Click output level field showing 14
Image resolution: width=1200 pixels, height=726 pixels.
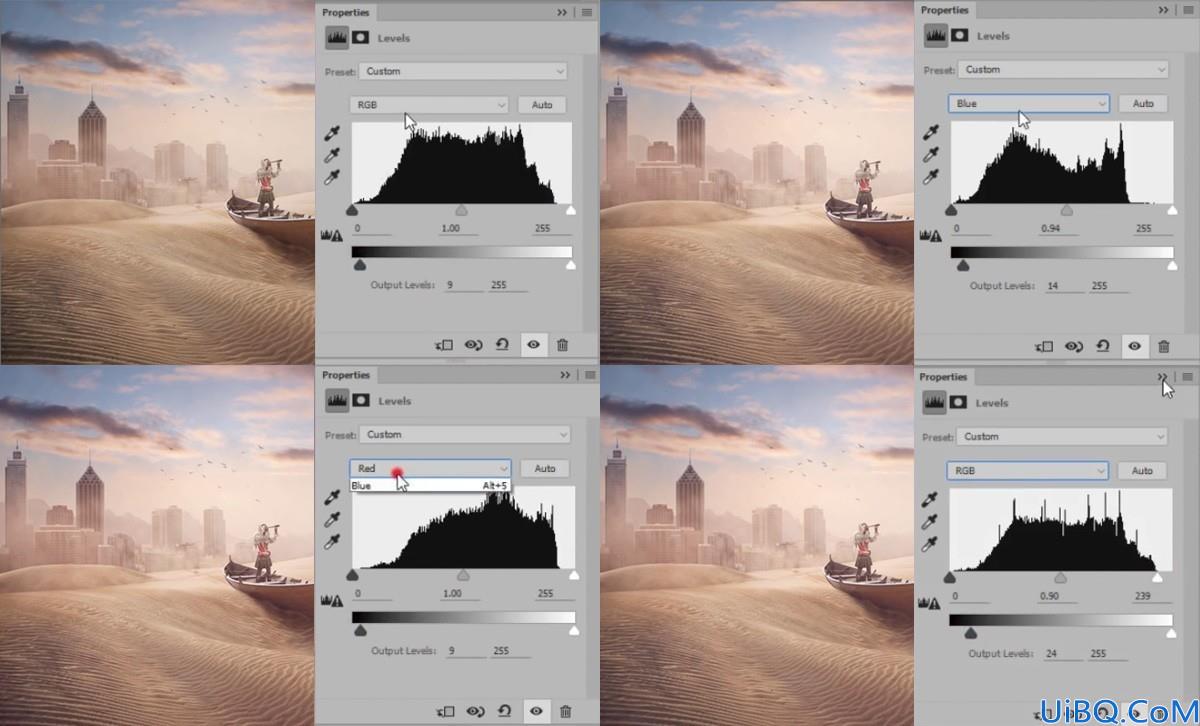pos(1066,285)
